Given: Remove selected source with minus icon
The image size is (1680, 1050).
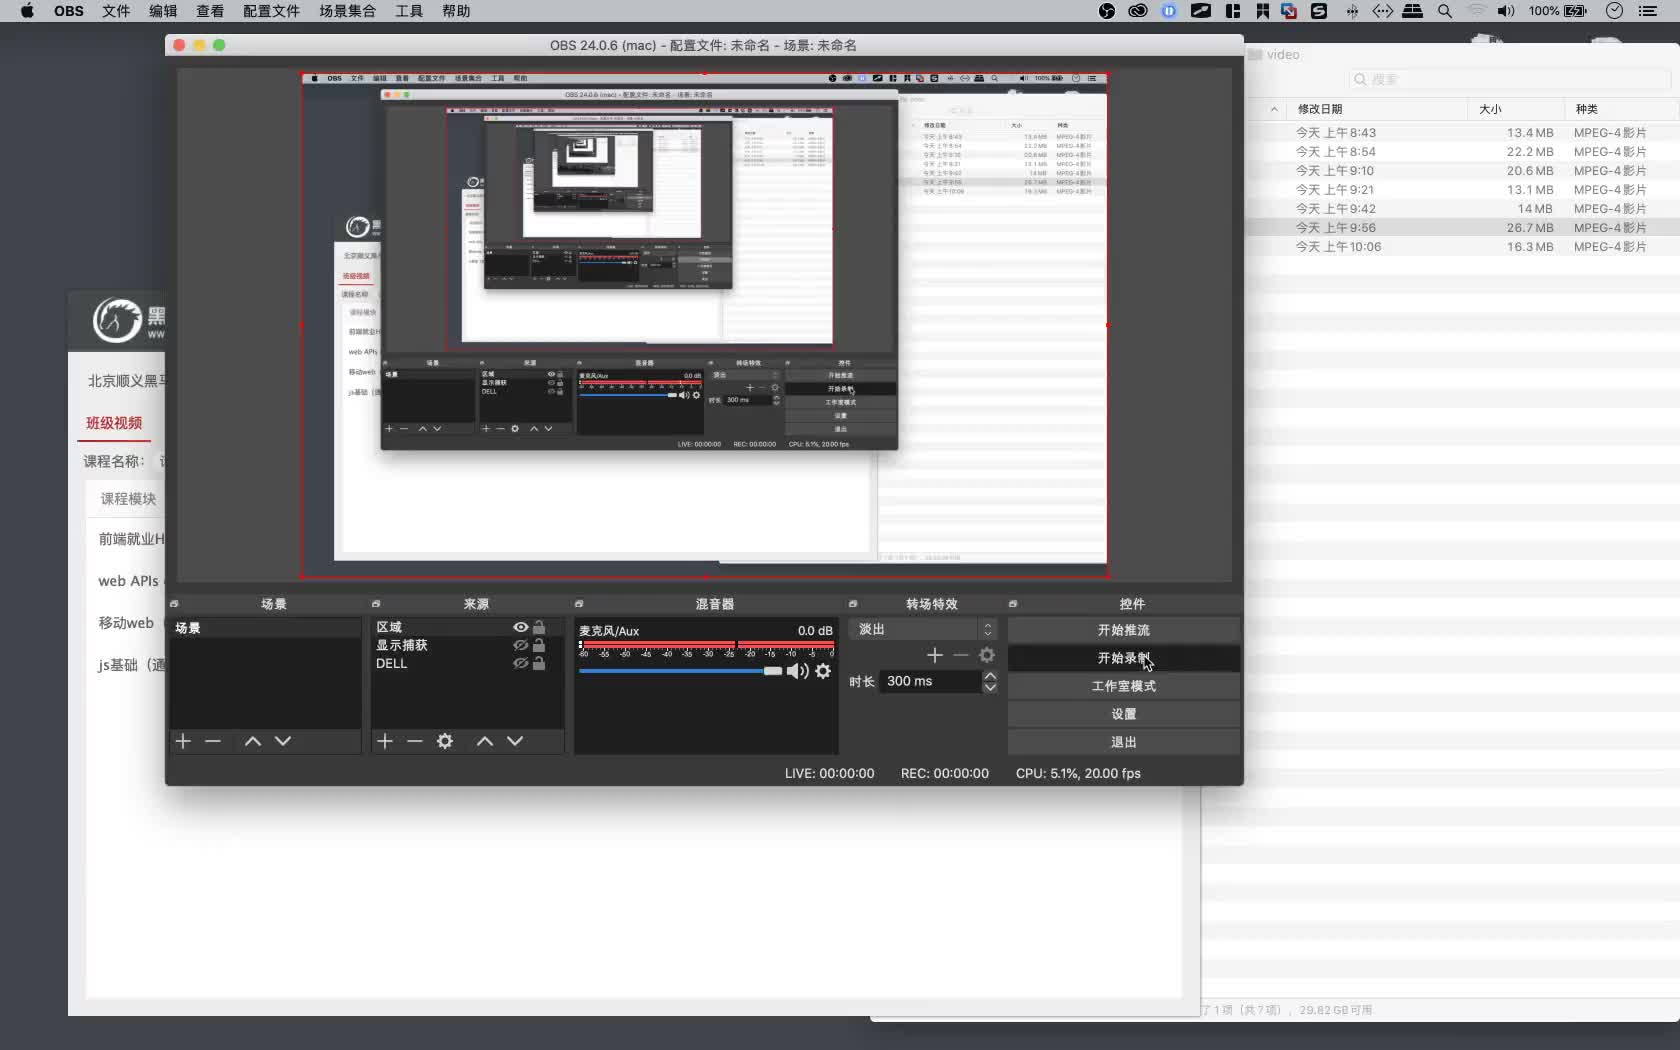Looking at the screenshot, I should coord(415,741).
